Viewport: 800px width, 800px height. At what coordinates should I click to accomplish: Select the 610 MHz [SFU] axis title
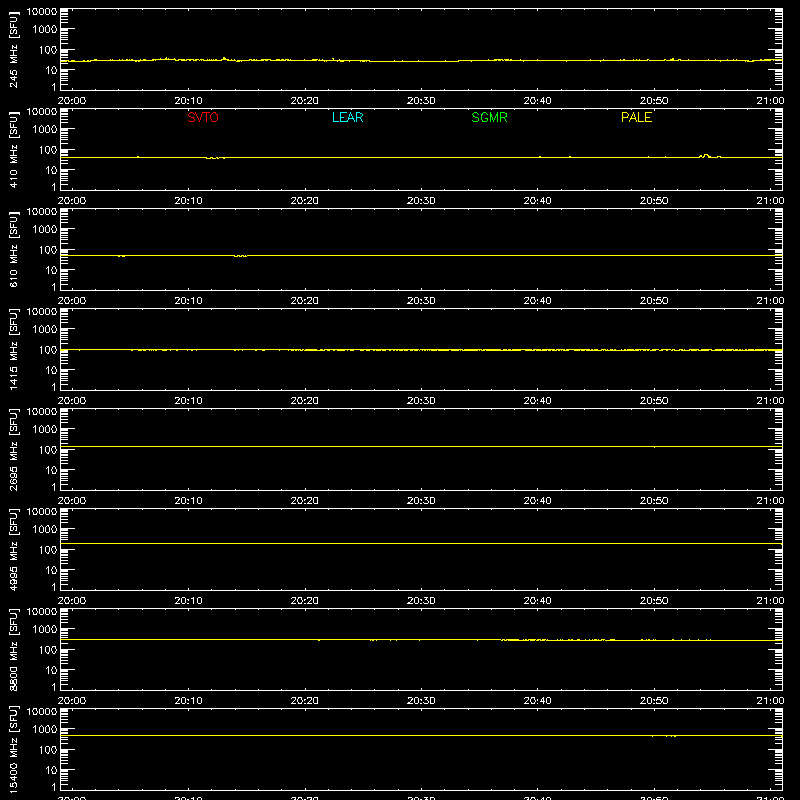point(14,249)
